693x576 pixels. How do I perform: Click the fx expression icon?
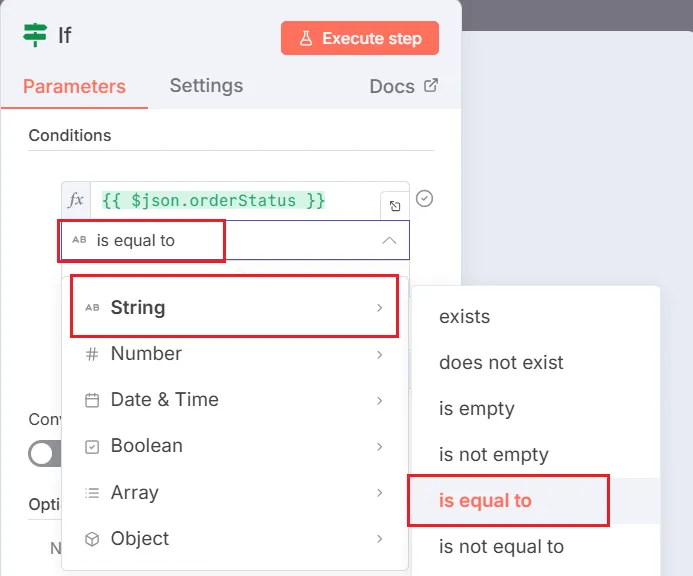76,200
